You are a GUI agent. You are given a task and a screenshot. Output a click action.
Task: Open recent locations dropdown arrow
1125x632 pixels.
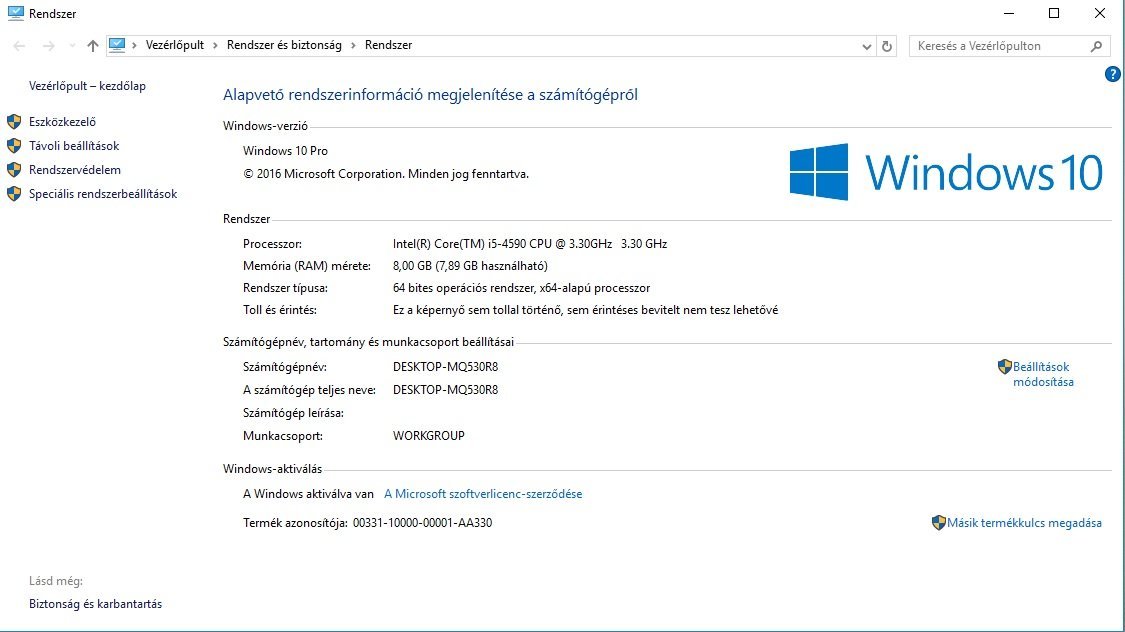pos(72,46)
